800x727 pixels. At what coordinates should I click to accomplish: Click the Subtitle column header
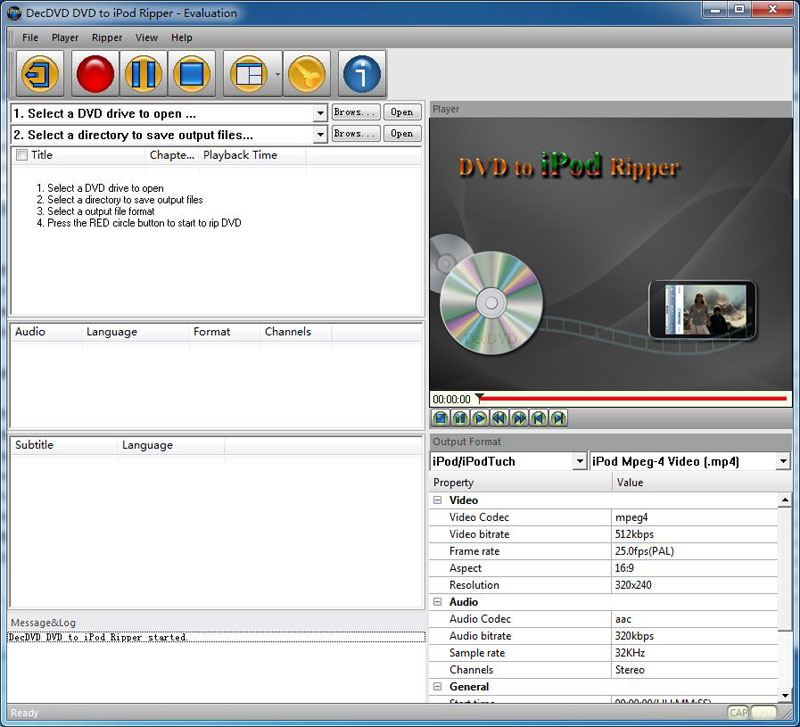[64, 445]
